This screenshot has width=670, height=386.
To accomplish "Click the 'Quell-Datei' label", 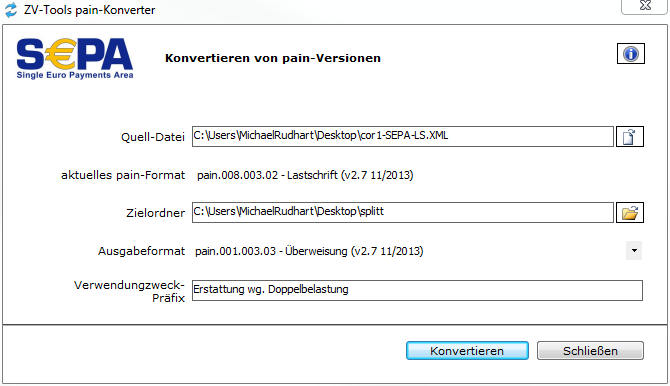I will (x=153, y=137).
